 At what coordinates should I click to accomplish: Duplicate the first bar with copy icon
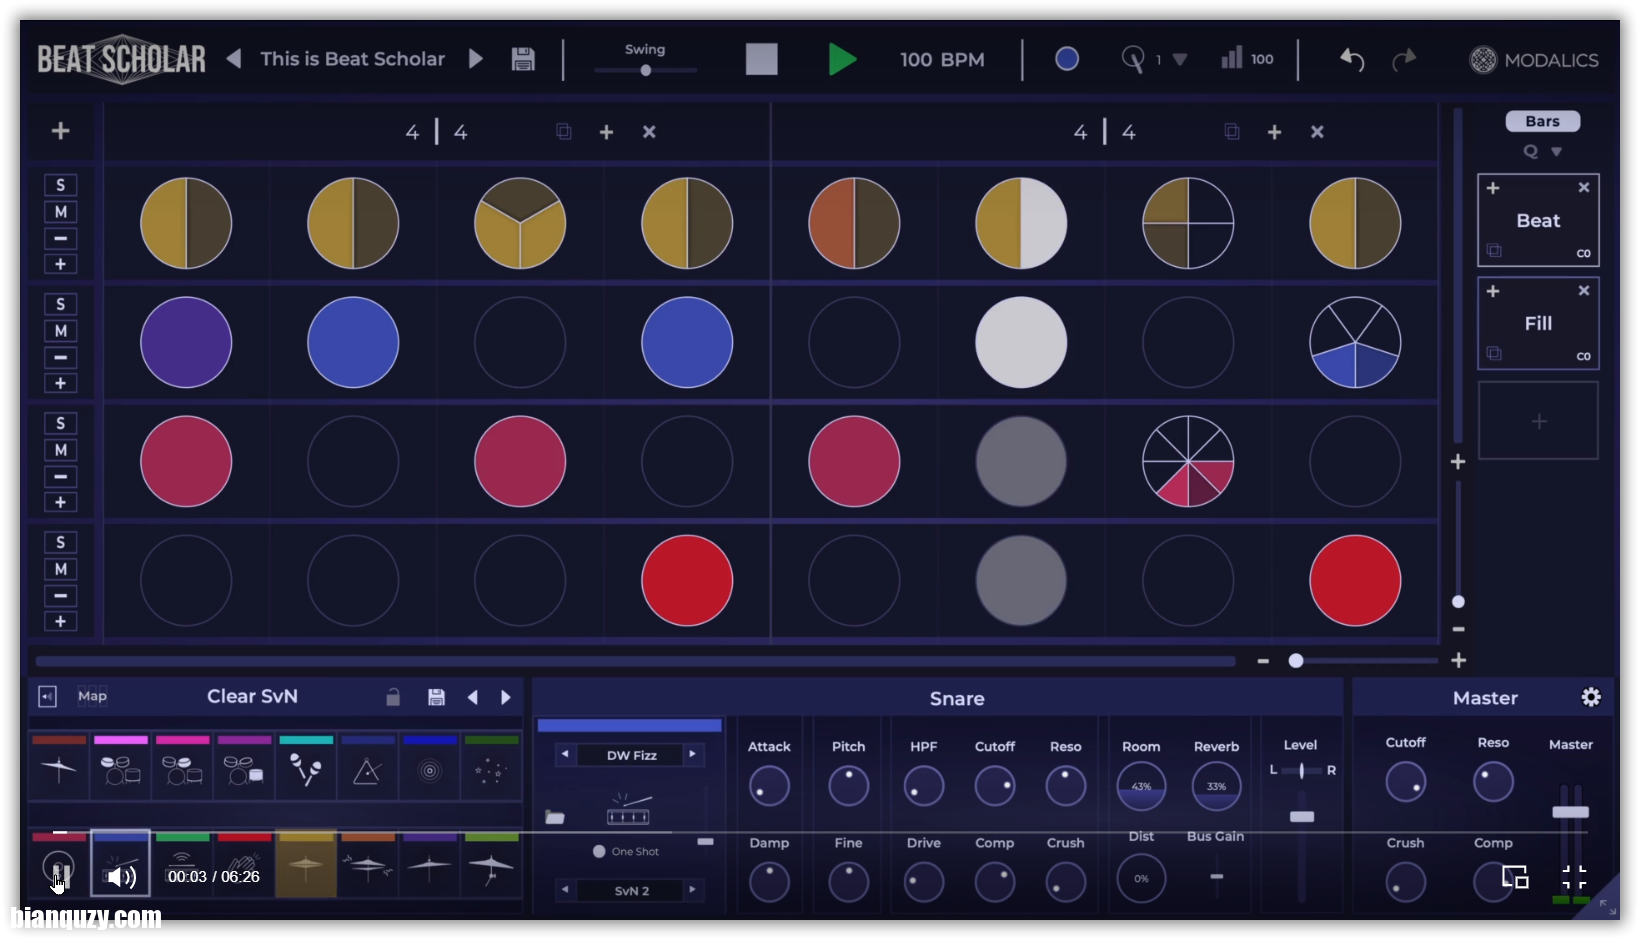[x=564, y=132]
